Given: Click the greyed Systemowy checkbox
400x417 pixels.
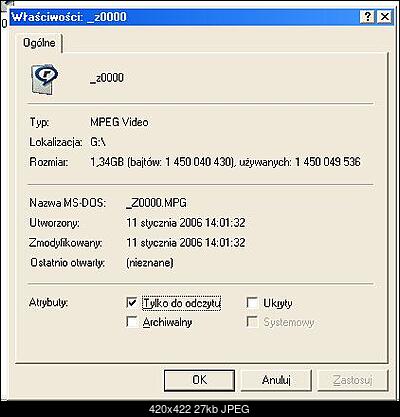Looking at the screenshot, I should (252, 322).
